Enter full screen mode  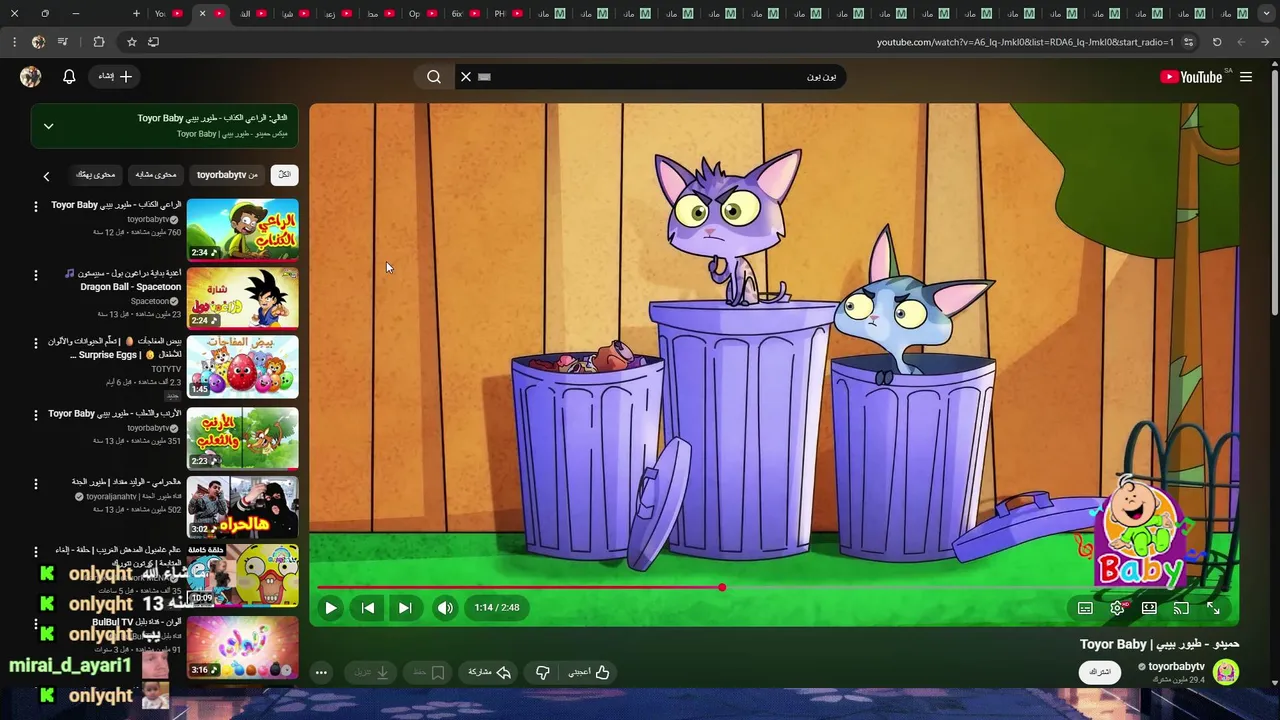click(x=1213, y=608)
